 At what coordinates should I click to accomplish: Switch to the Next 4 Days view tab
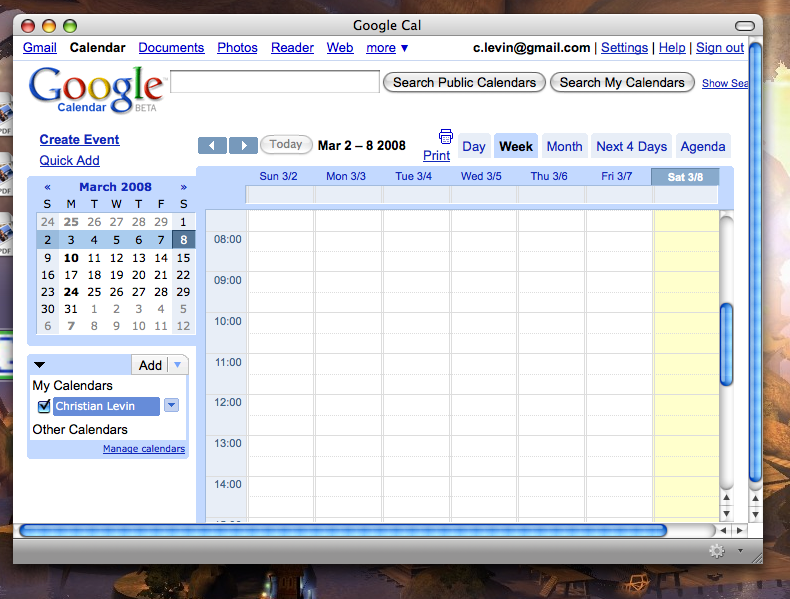point(631,146)
